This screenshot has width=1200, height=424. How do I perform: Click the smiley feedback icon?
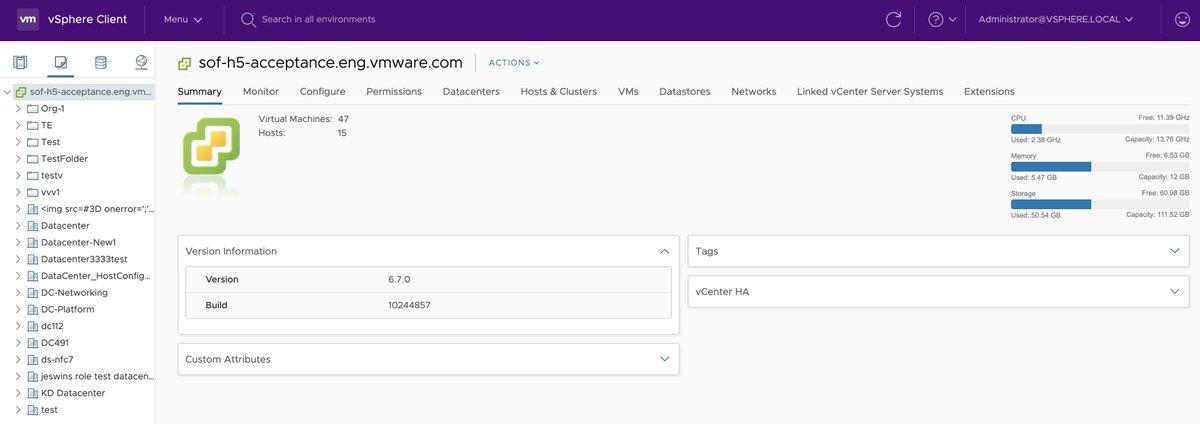pos(1182,19)
